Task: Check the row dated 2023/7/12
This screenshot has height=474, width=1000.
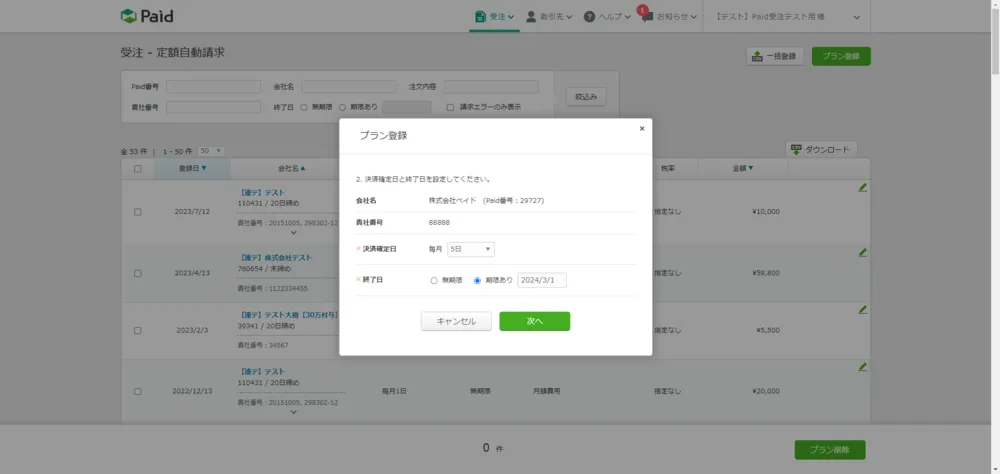Action: [x=138, y=212]
